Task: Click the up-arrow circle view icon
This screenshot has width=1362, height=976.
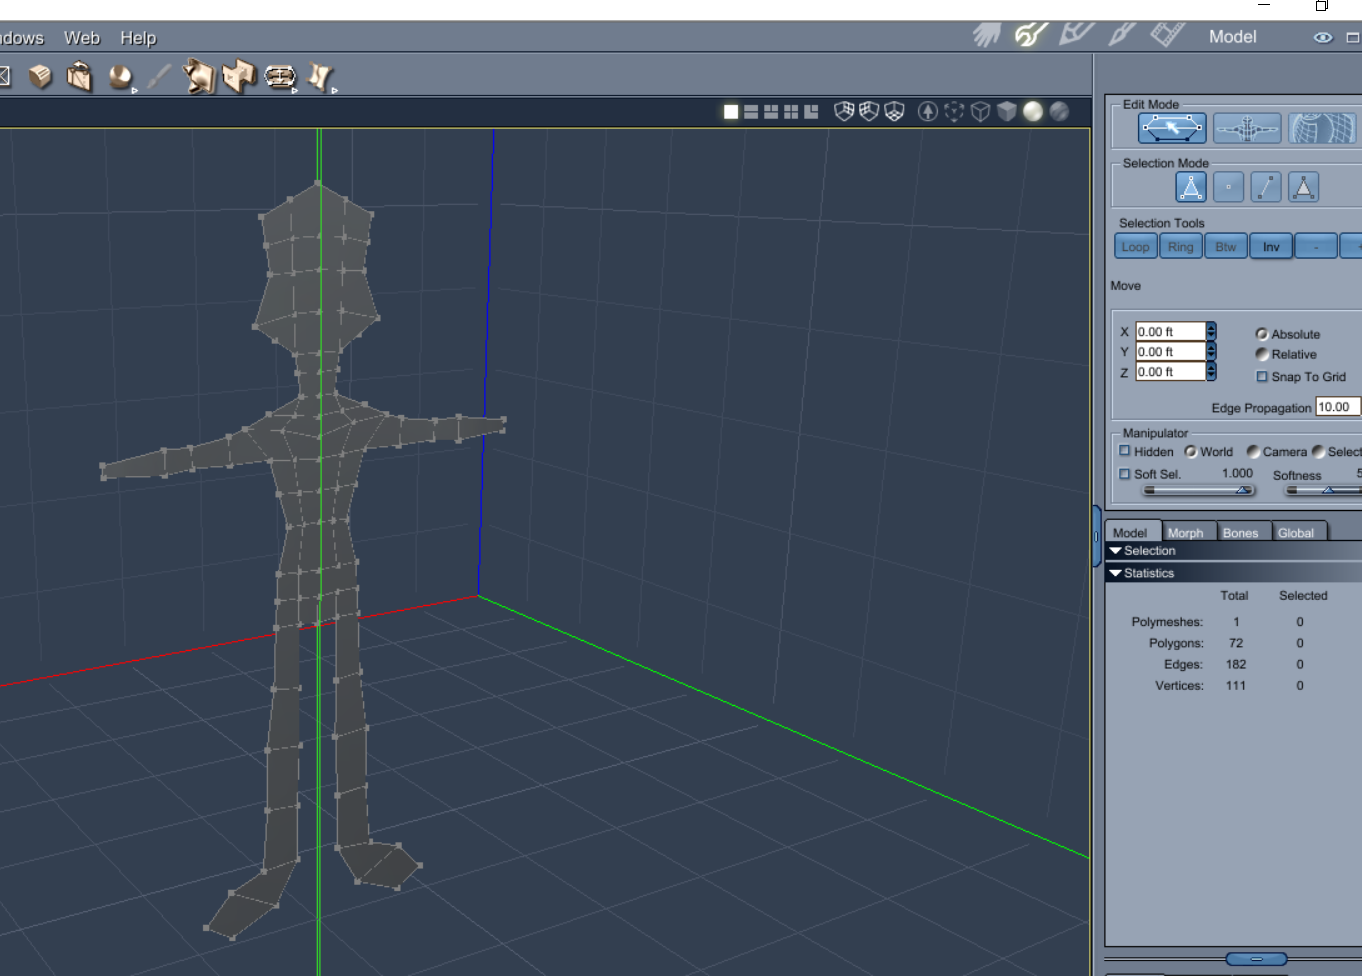Action: pos(928,111)
